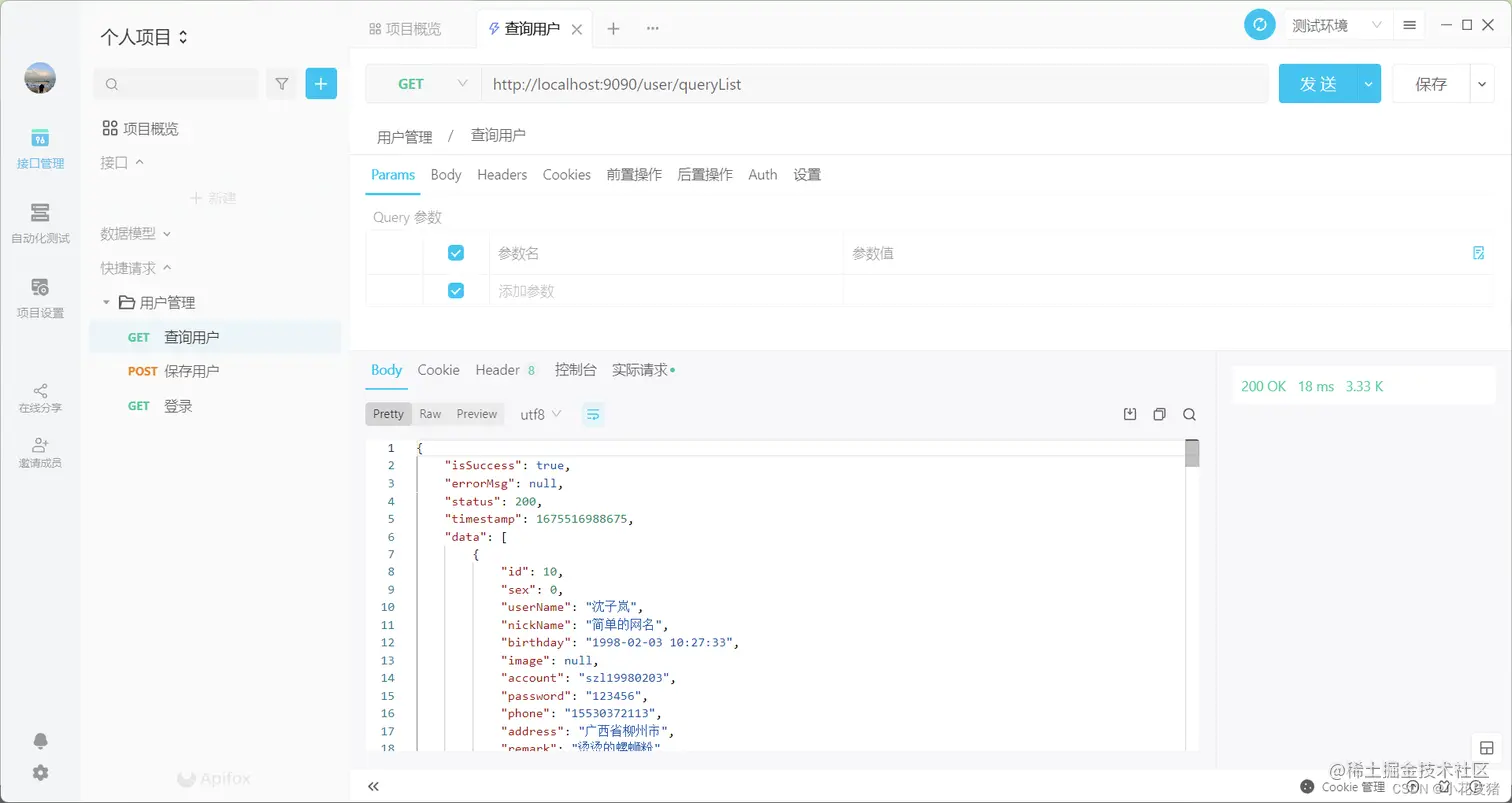Image resolution: width=1512 pixels, height=803 pixels.
Task: Switch to response Header tab
Action: click(x=505, y=370)
